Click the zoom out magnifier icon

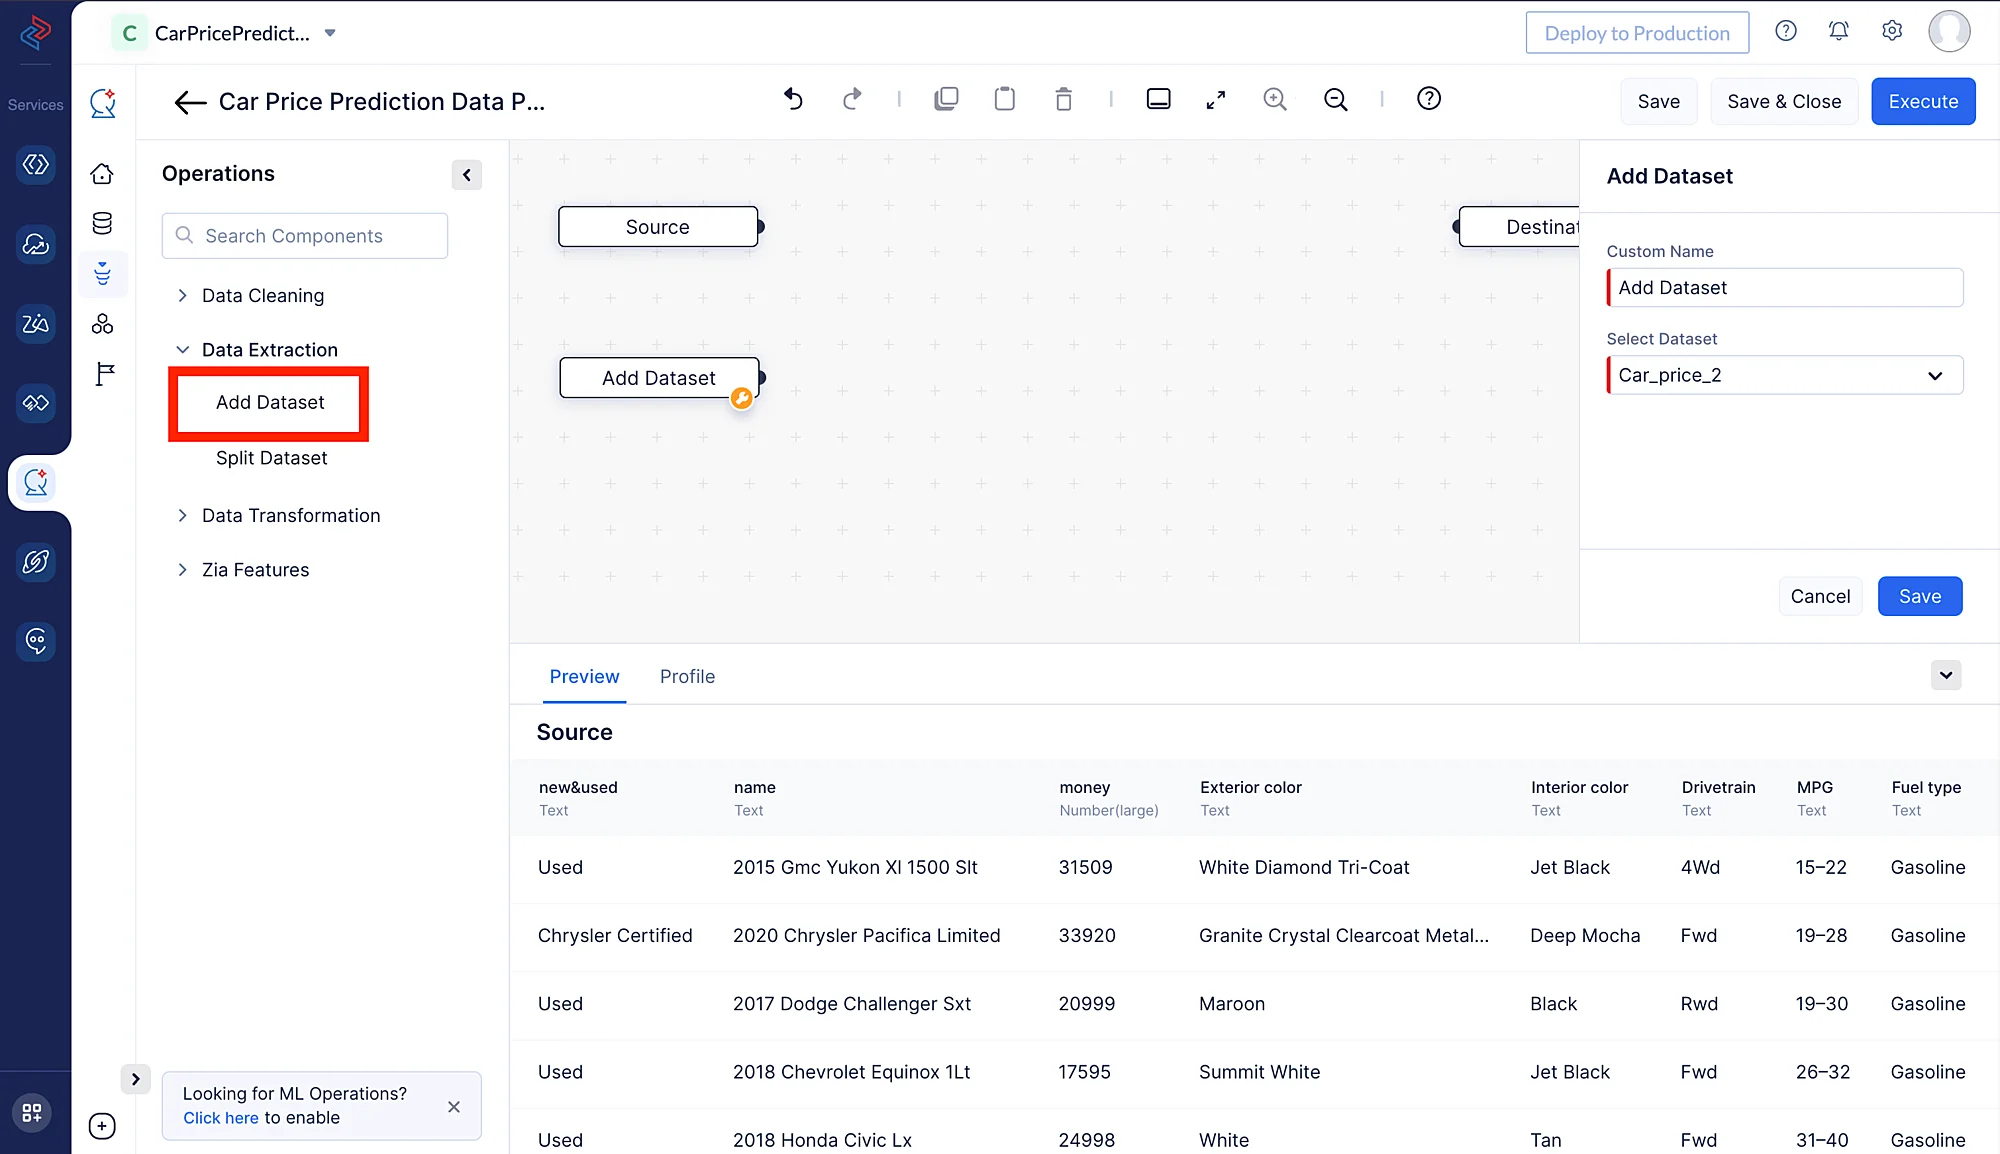point(1335,99)
